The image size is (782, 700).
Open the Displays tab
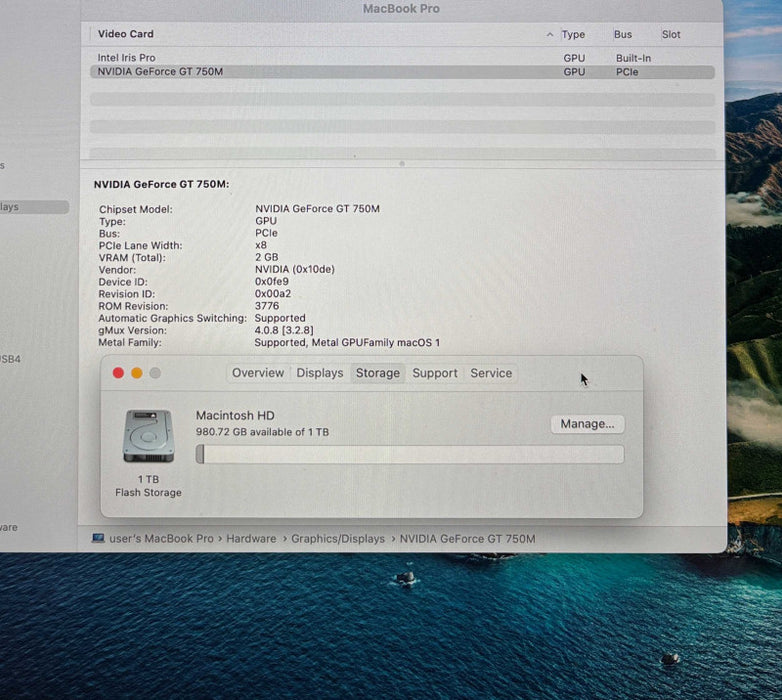tap(320, 373)
